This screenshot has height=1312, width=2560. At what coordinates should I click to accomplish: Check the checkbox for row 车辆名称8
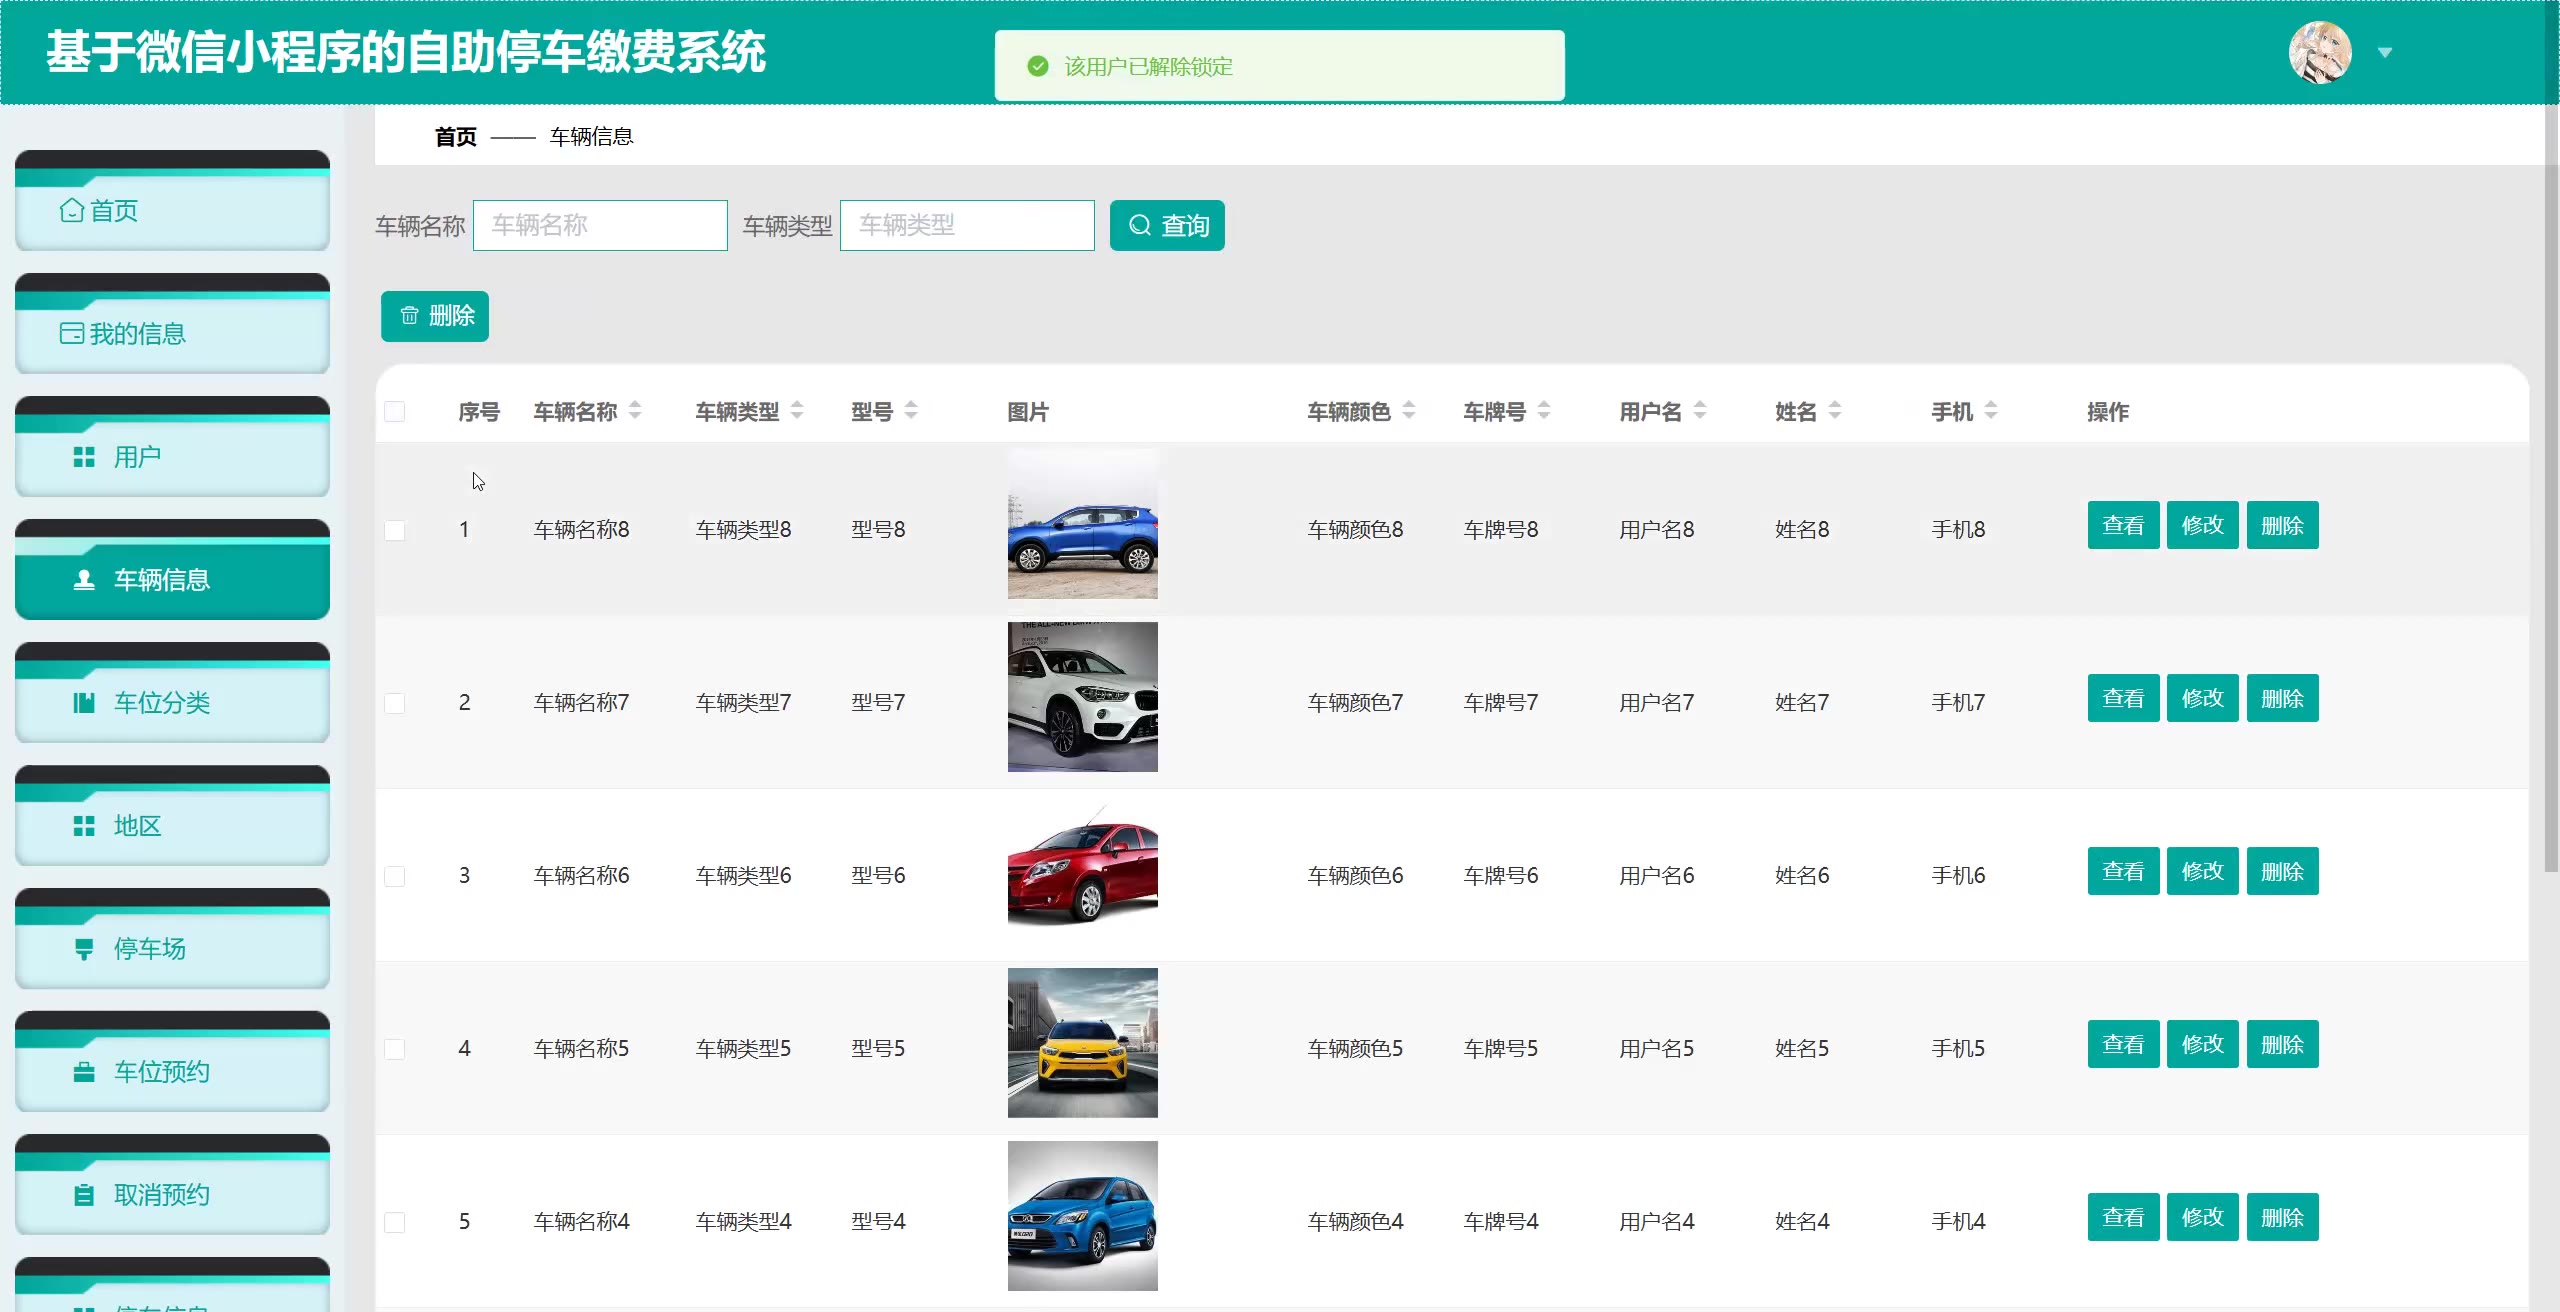point(395,530)
